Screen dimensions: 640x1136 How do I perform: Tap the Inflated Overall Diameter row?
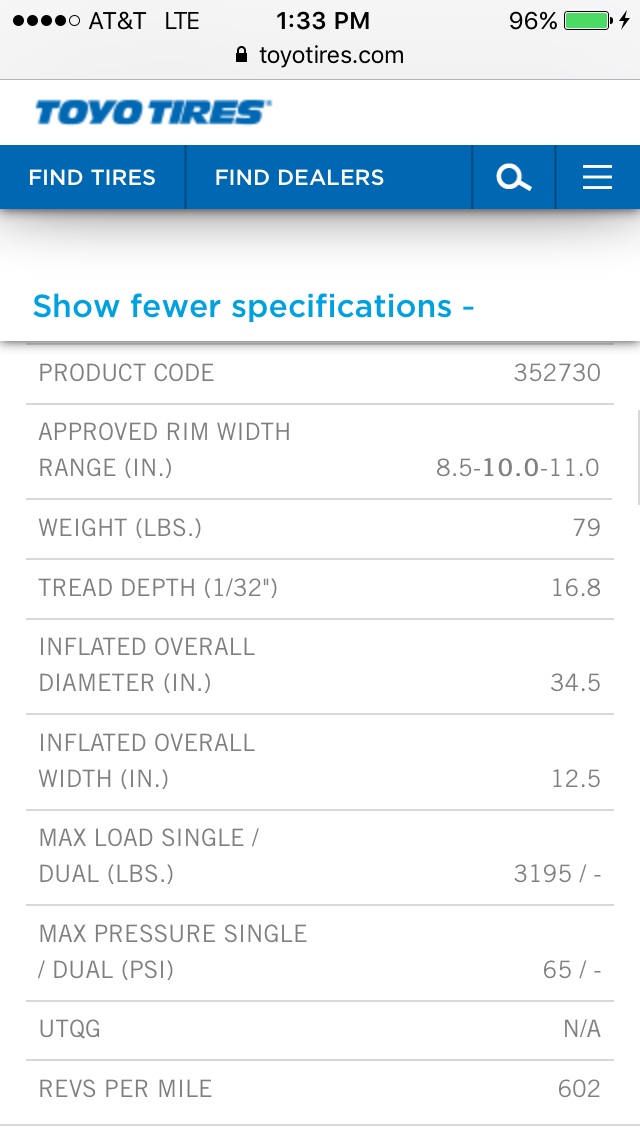point(320,666)
